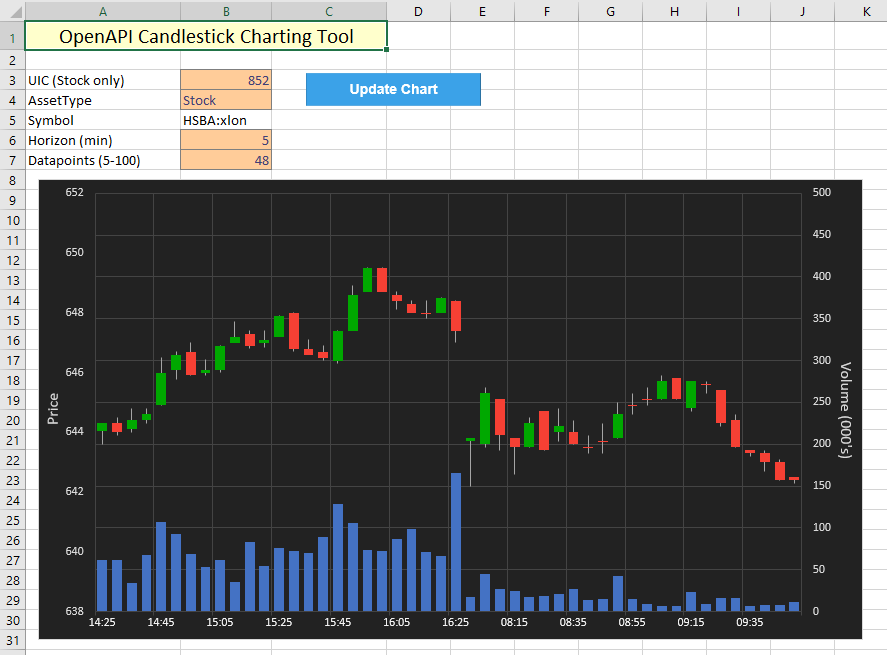This screenshot has height=655, width=887.
Task: Select the Volume (000's) axis title
Action: click(x=845, y=410)
